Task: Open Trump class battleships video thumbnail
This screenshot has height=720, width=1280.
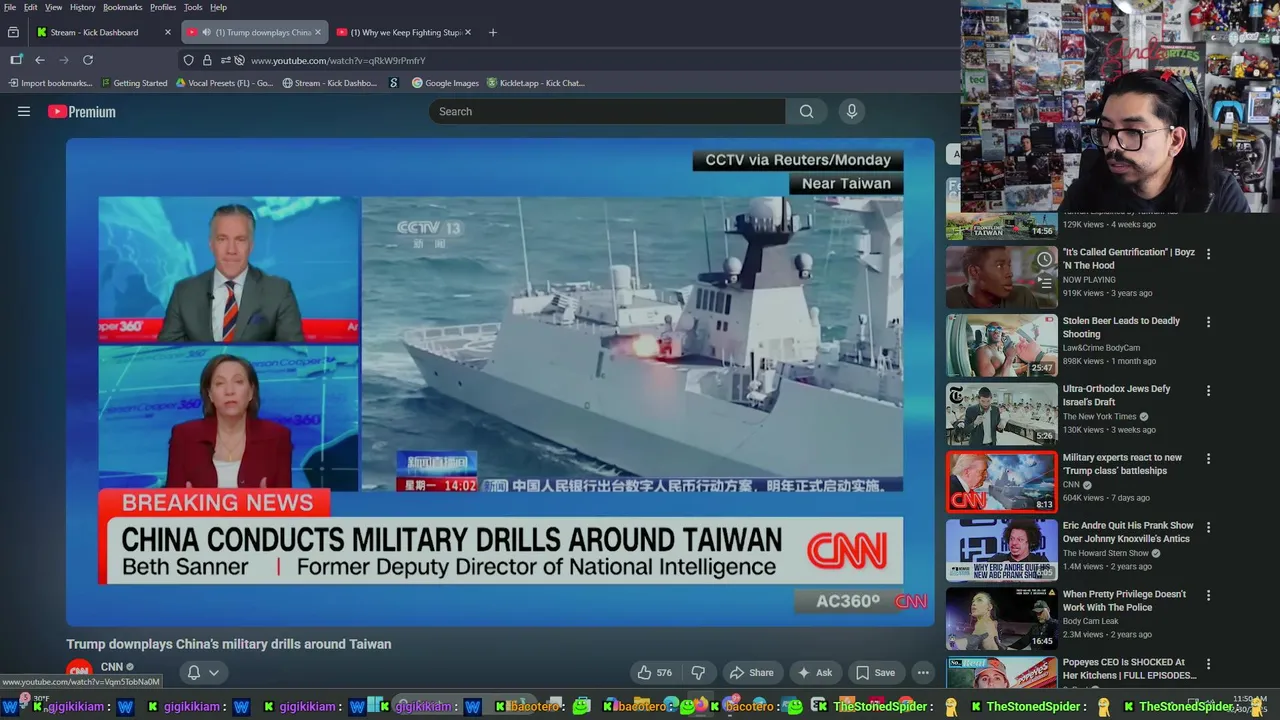Action: click(x=1001, y=482)
